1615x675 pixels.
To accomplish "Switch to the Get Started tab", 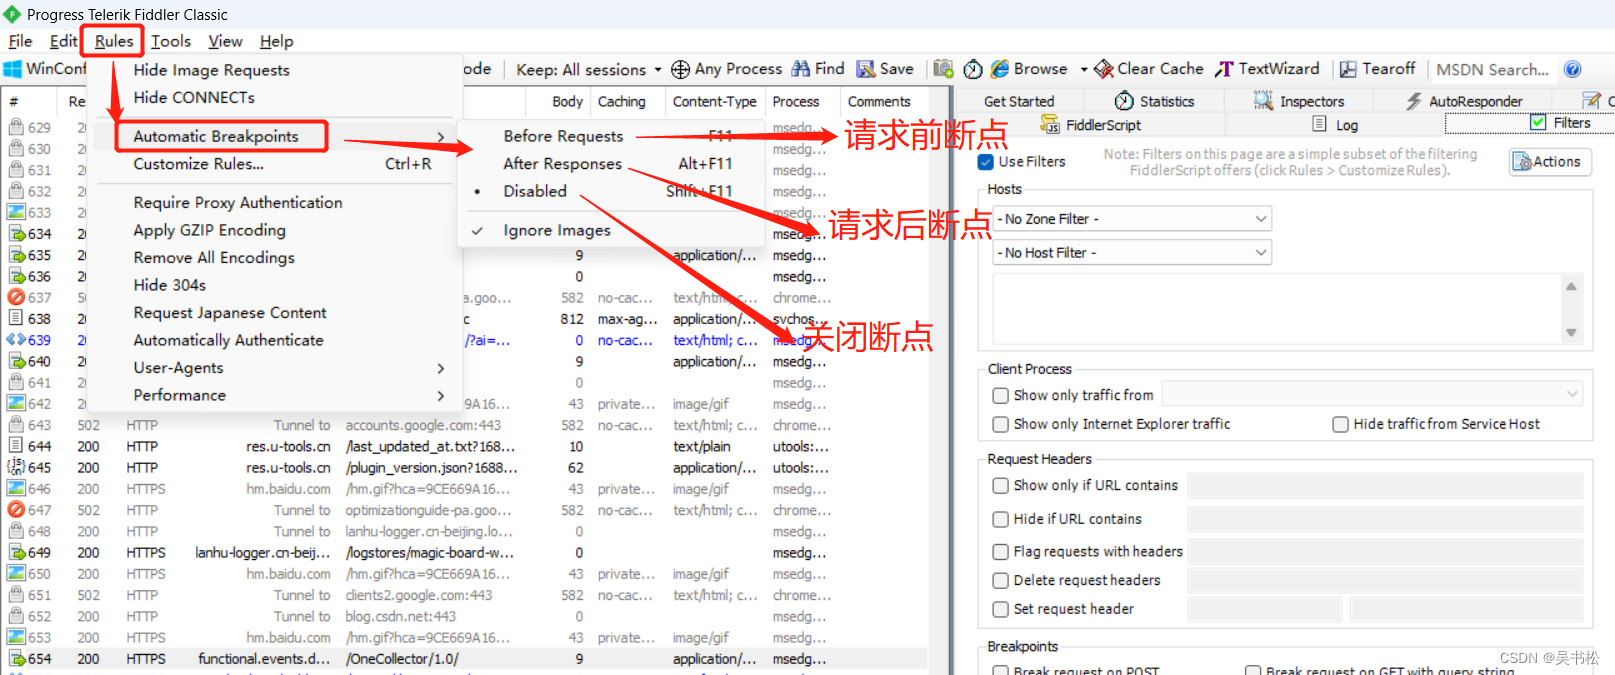I will (x=1018, y=101).
